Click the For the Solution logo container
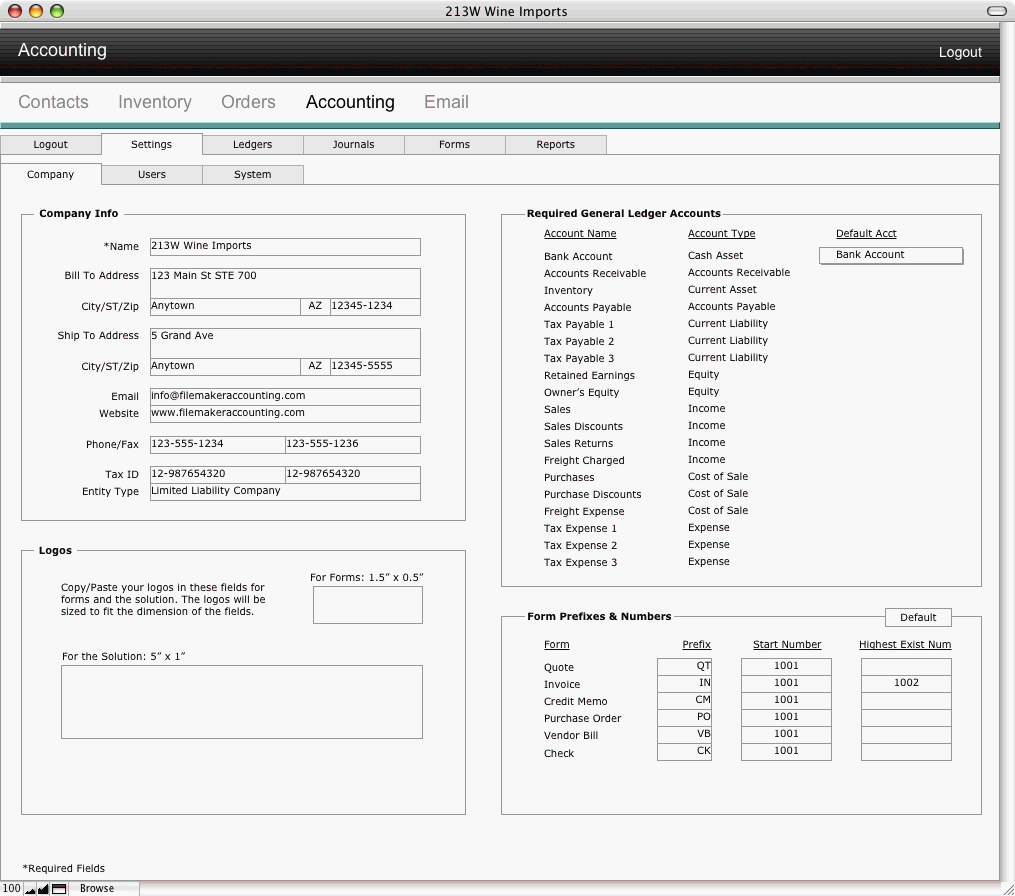This screenshot has height=896, width=1015. pyautogui.click(x=242, y=702)
